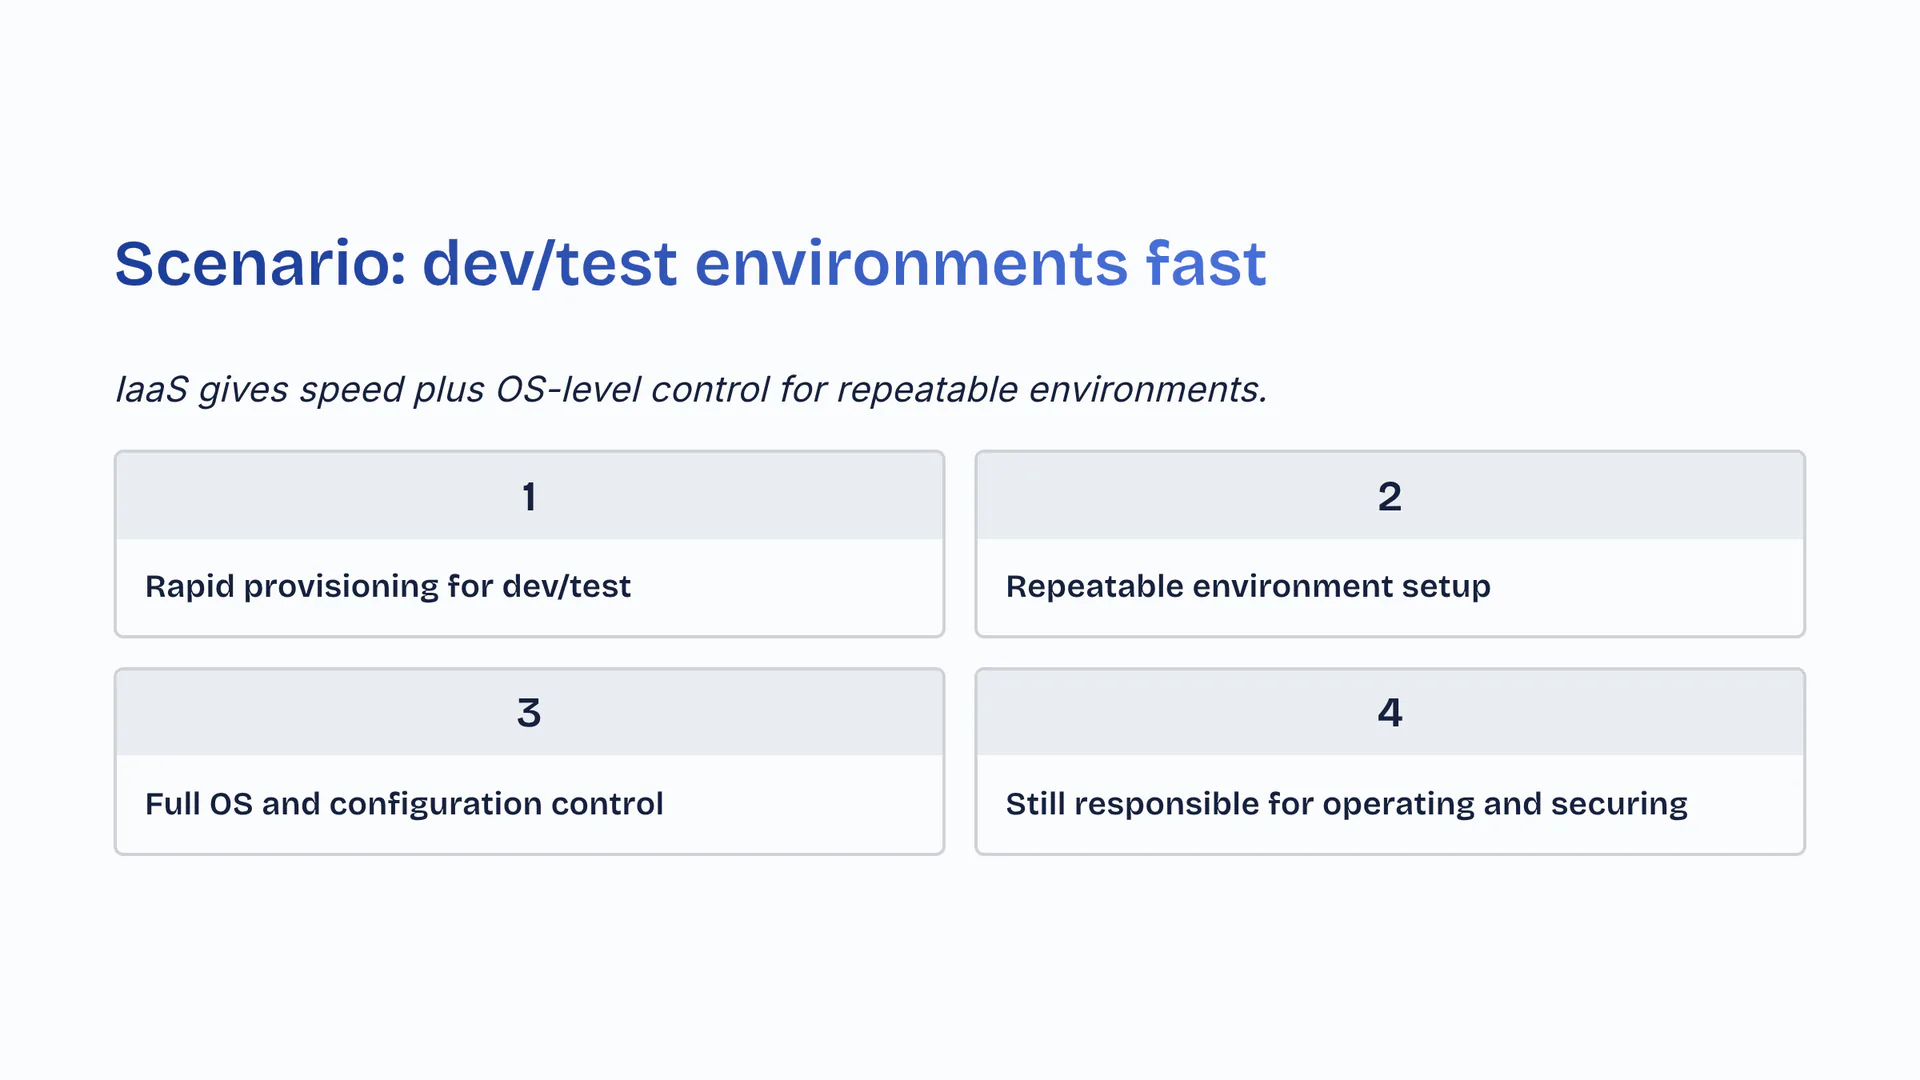
Task: Select the card header numbered 3
Action: coord(529,713)
